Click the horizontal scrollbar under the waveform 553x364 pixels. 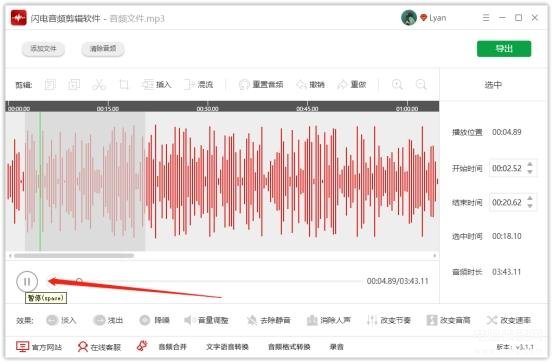pyautogui.click(x=74, y=255)
